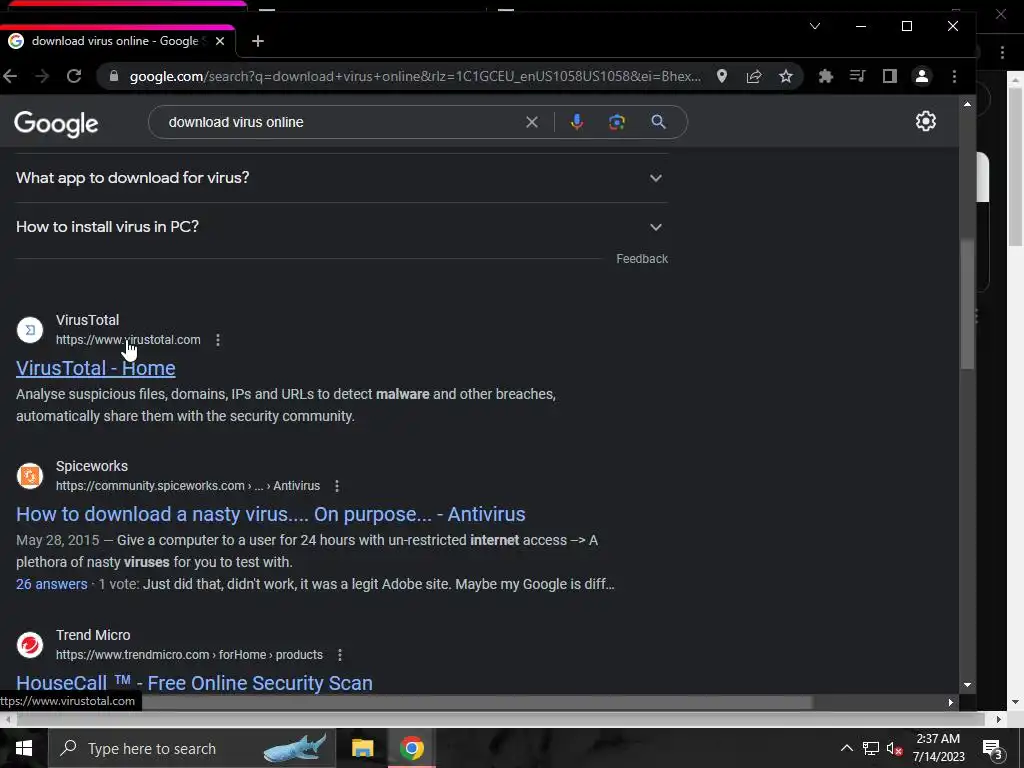Click the Spiceworks site favicon

[x=29, y=476]
